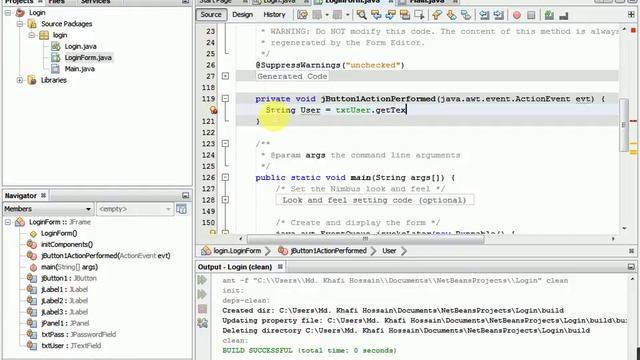Image resolution: width=640 pixels, height=360 pixels.
Task: Select the Libraries folder
Action: [53, 80]
